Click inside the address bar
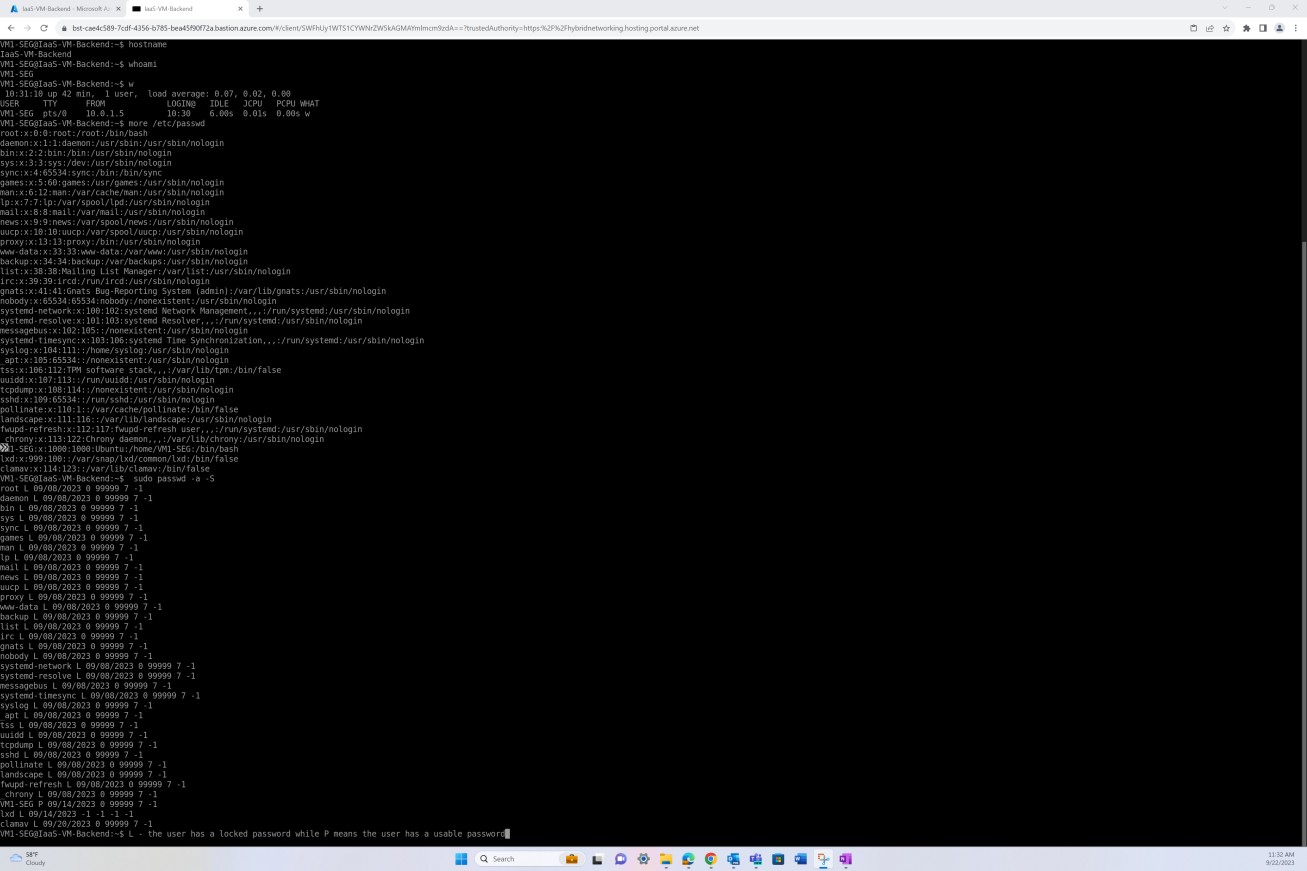Viewport: 1307px width, 871px height. click(400, 28)
